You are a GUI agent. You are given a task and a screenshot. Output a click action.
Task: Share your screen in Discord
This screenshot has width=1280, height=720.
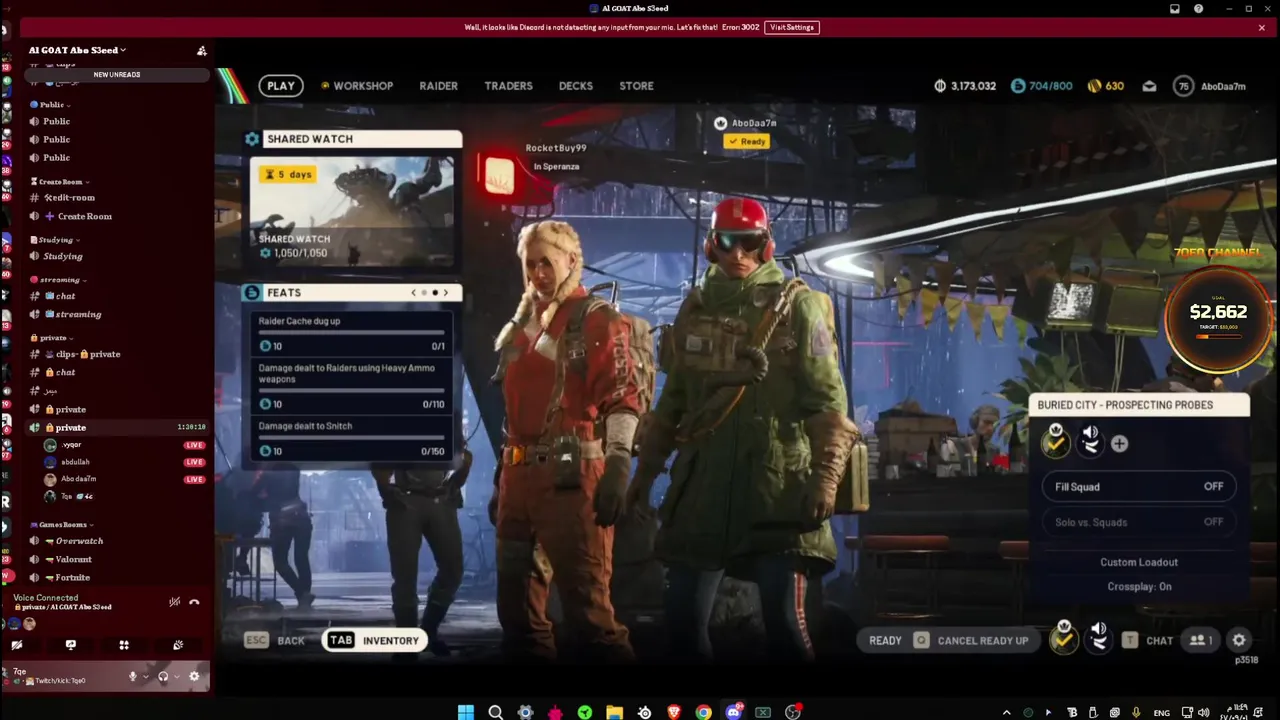click(70, 645)
